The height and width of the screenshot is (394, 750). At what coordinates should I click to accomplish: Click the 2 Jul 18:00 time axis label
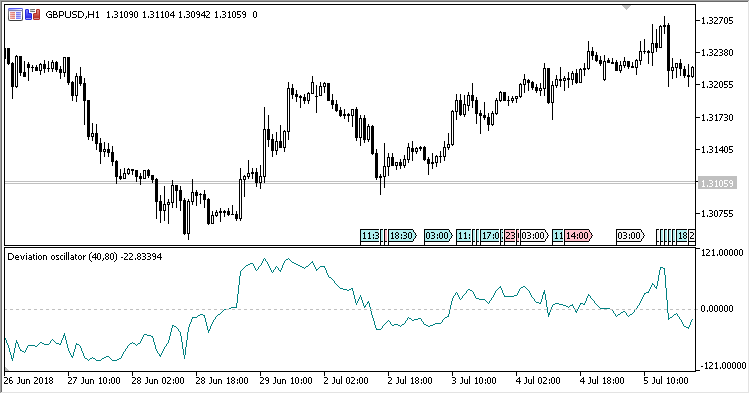409,381
